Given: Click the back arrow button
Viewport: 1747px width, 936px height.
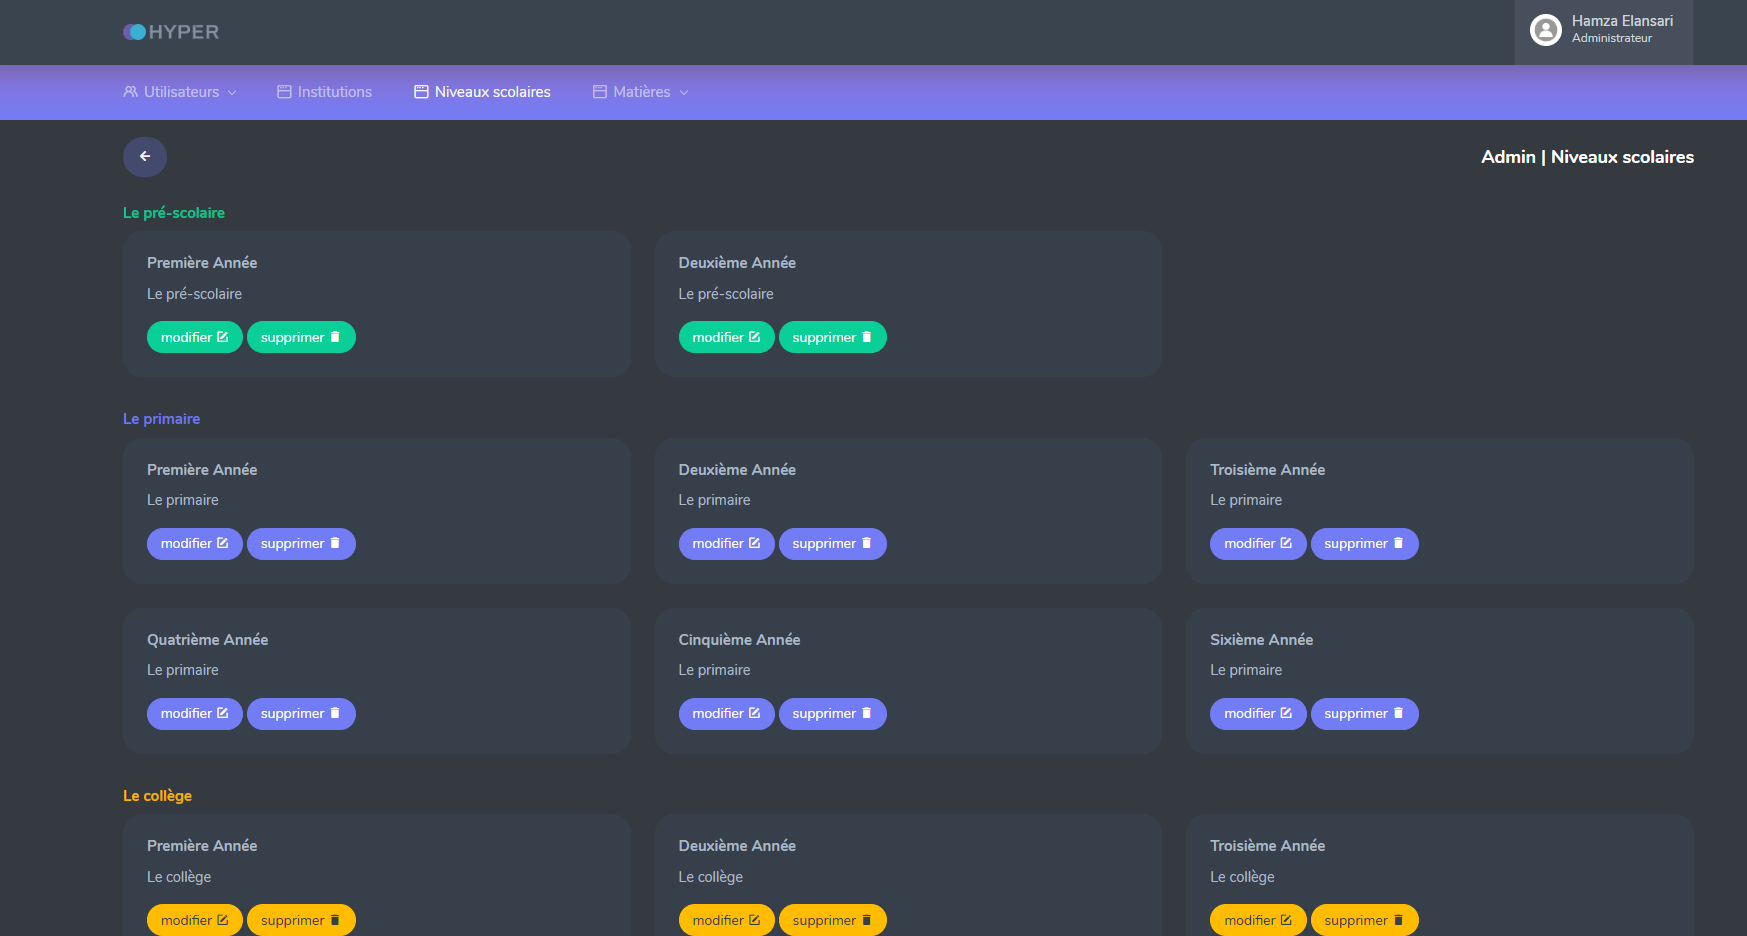Looking at the screenshot, I should point(145,157).
